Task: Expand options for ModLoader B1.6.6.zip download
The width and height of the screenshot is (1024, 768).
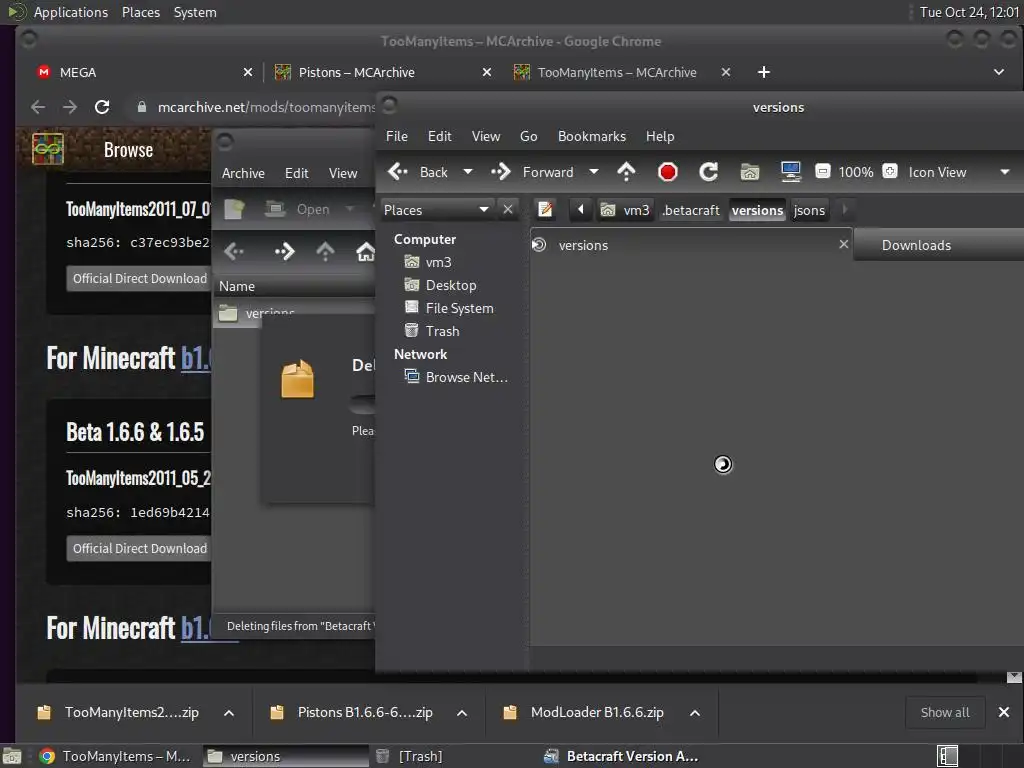Action: click(695, 713)
